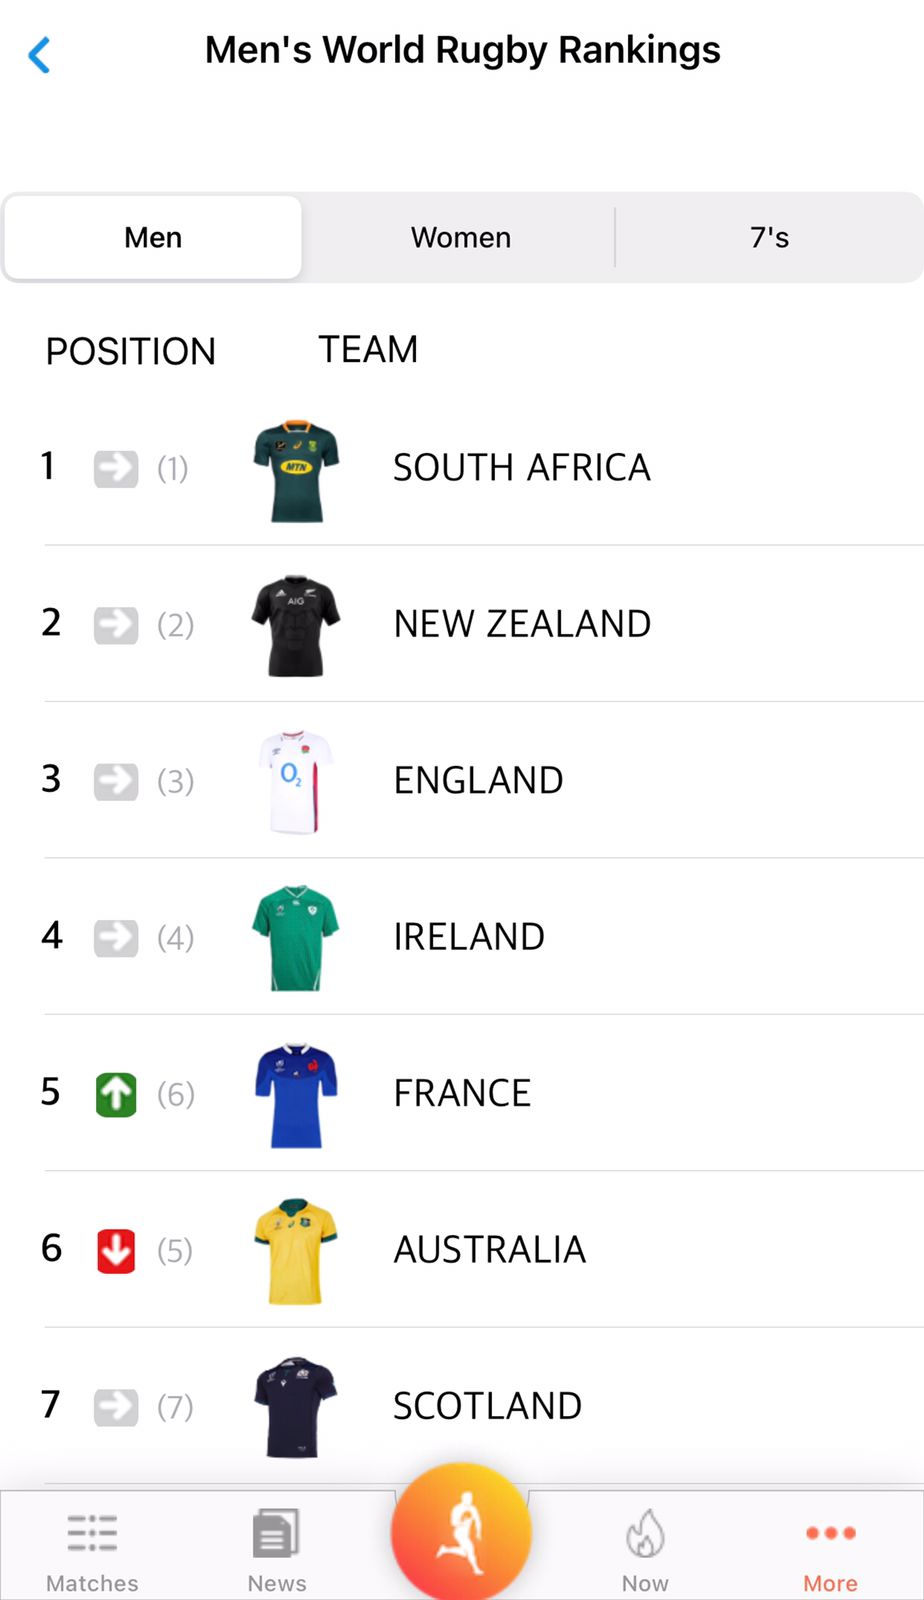Open the Scotland team entry
924x1600 pixels.
click(x=487, y=1406)
